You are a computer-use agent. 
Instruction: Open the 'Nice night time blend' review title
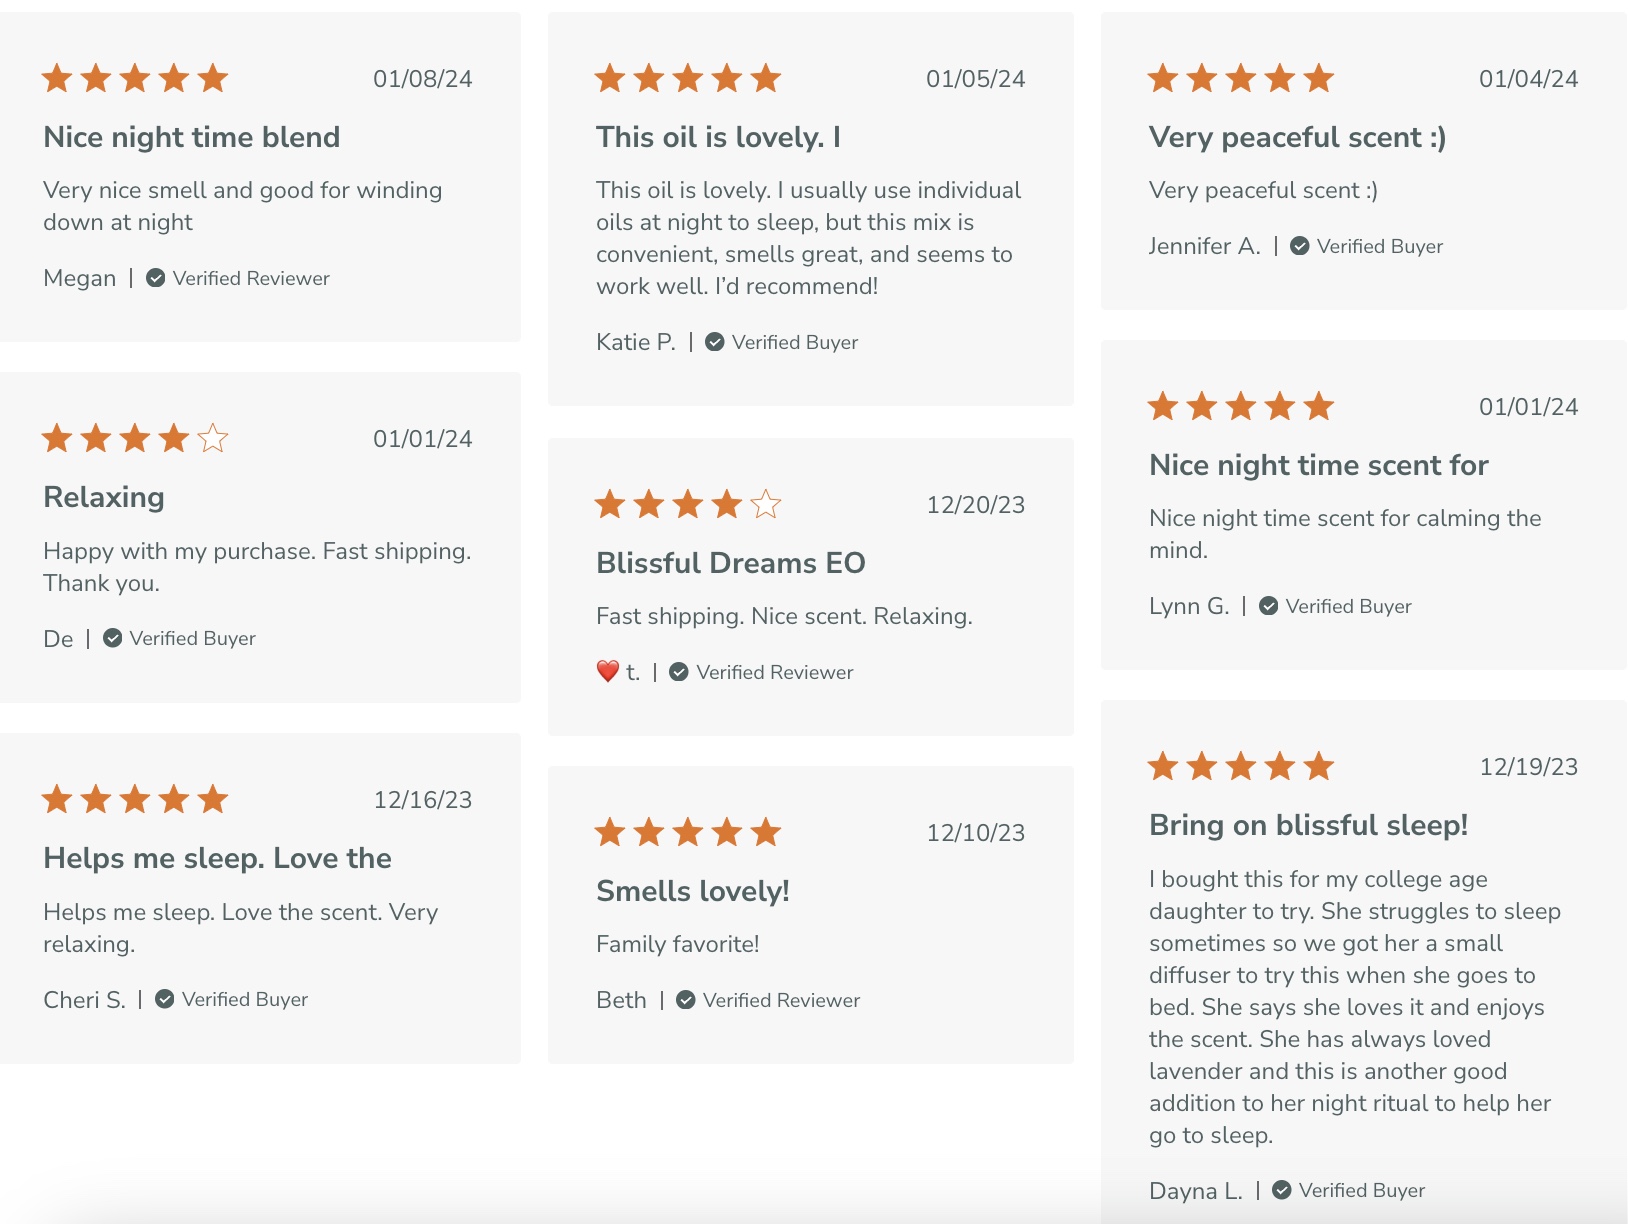(x=192, y=137)
